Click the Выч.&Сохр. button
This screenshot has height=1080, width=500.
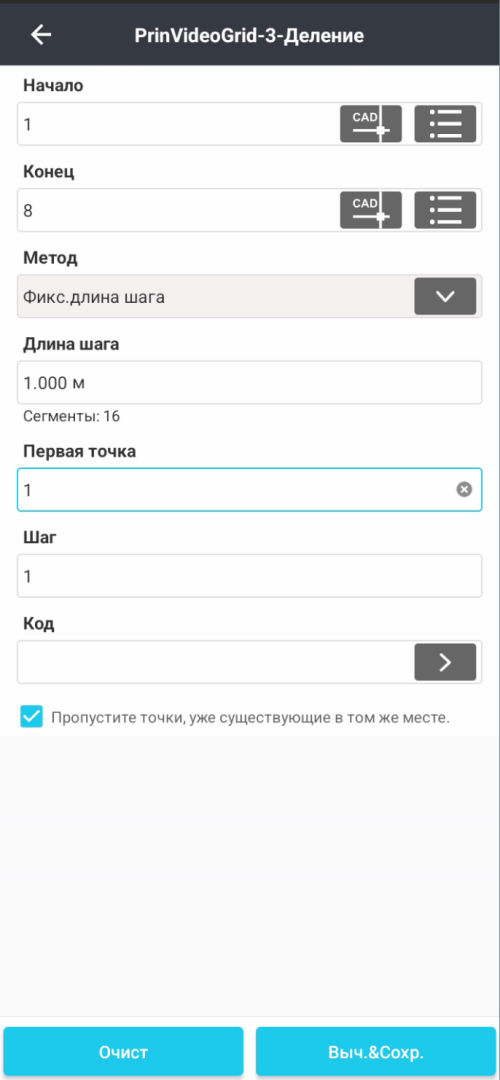(x=375, y=1052)
